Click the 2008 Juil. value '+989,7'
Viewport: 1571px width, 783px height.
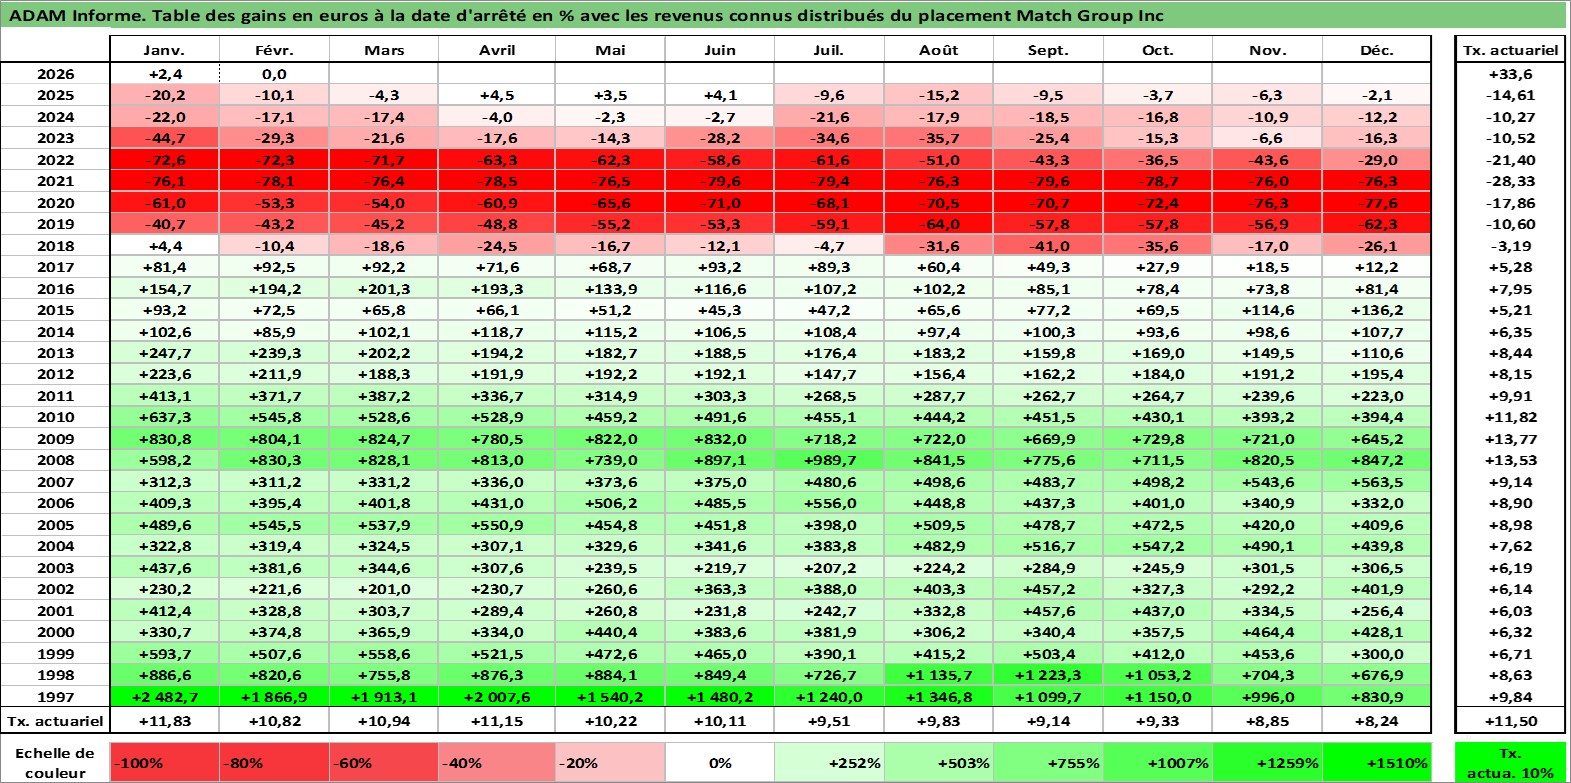click(829, 460)
